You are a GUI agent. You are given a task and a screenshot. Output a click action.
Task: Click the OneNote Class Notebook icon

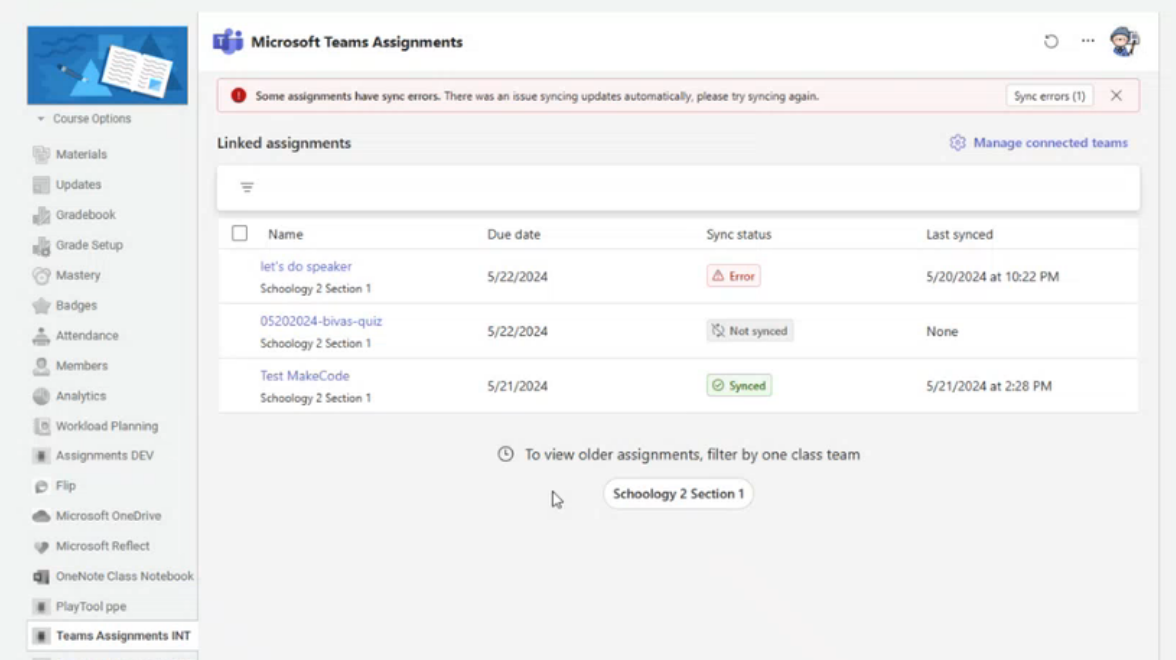pyautogui.click(x=41, y=577)
